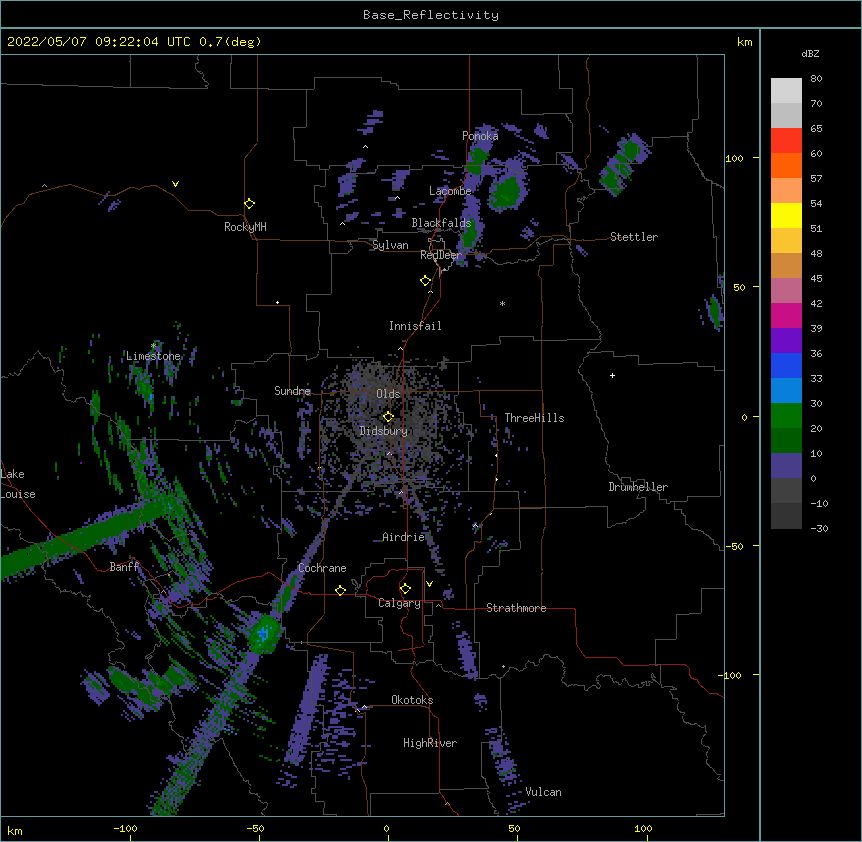Click the HighRiver label
The height and width of the screenshot is (842, 862).
click(430, 743)
